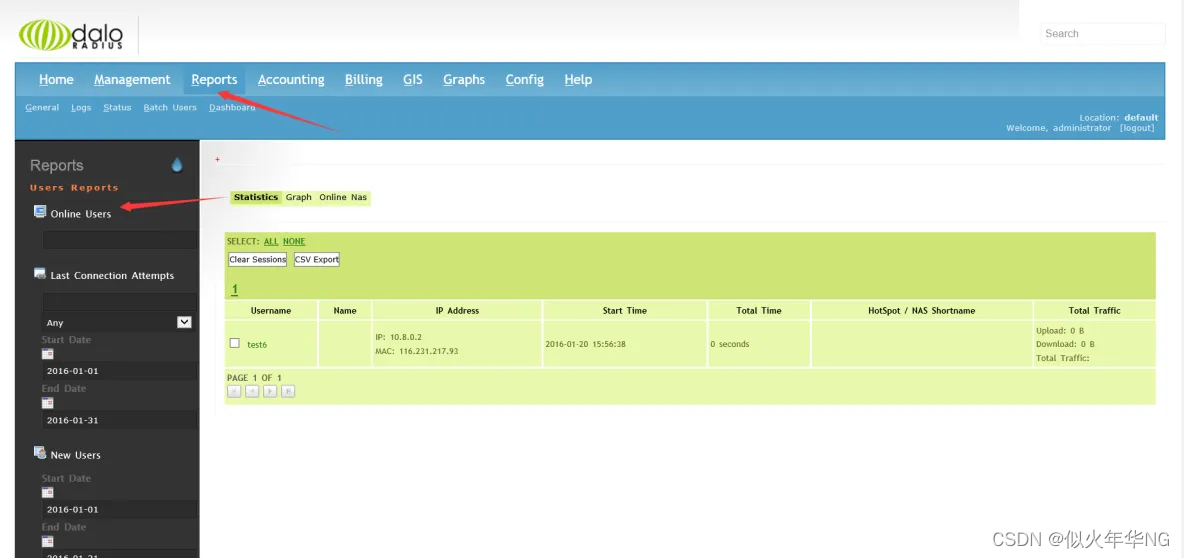Open the Home menu
This screenshot has height=558, width=1184.
click(57, 79)
